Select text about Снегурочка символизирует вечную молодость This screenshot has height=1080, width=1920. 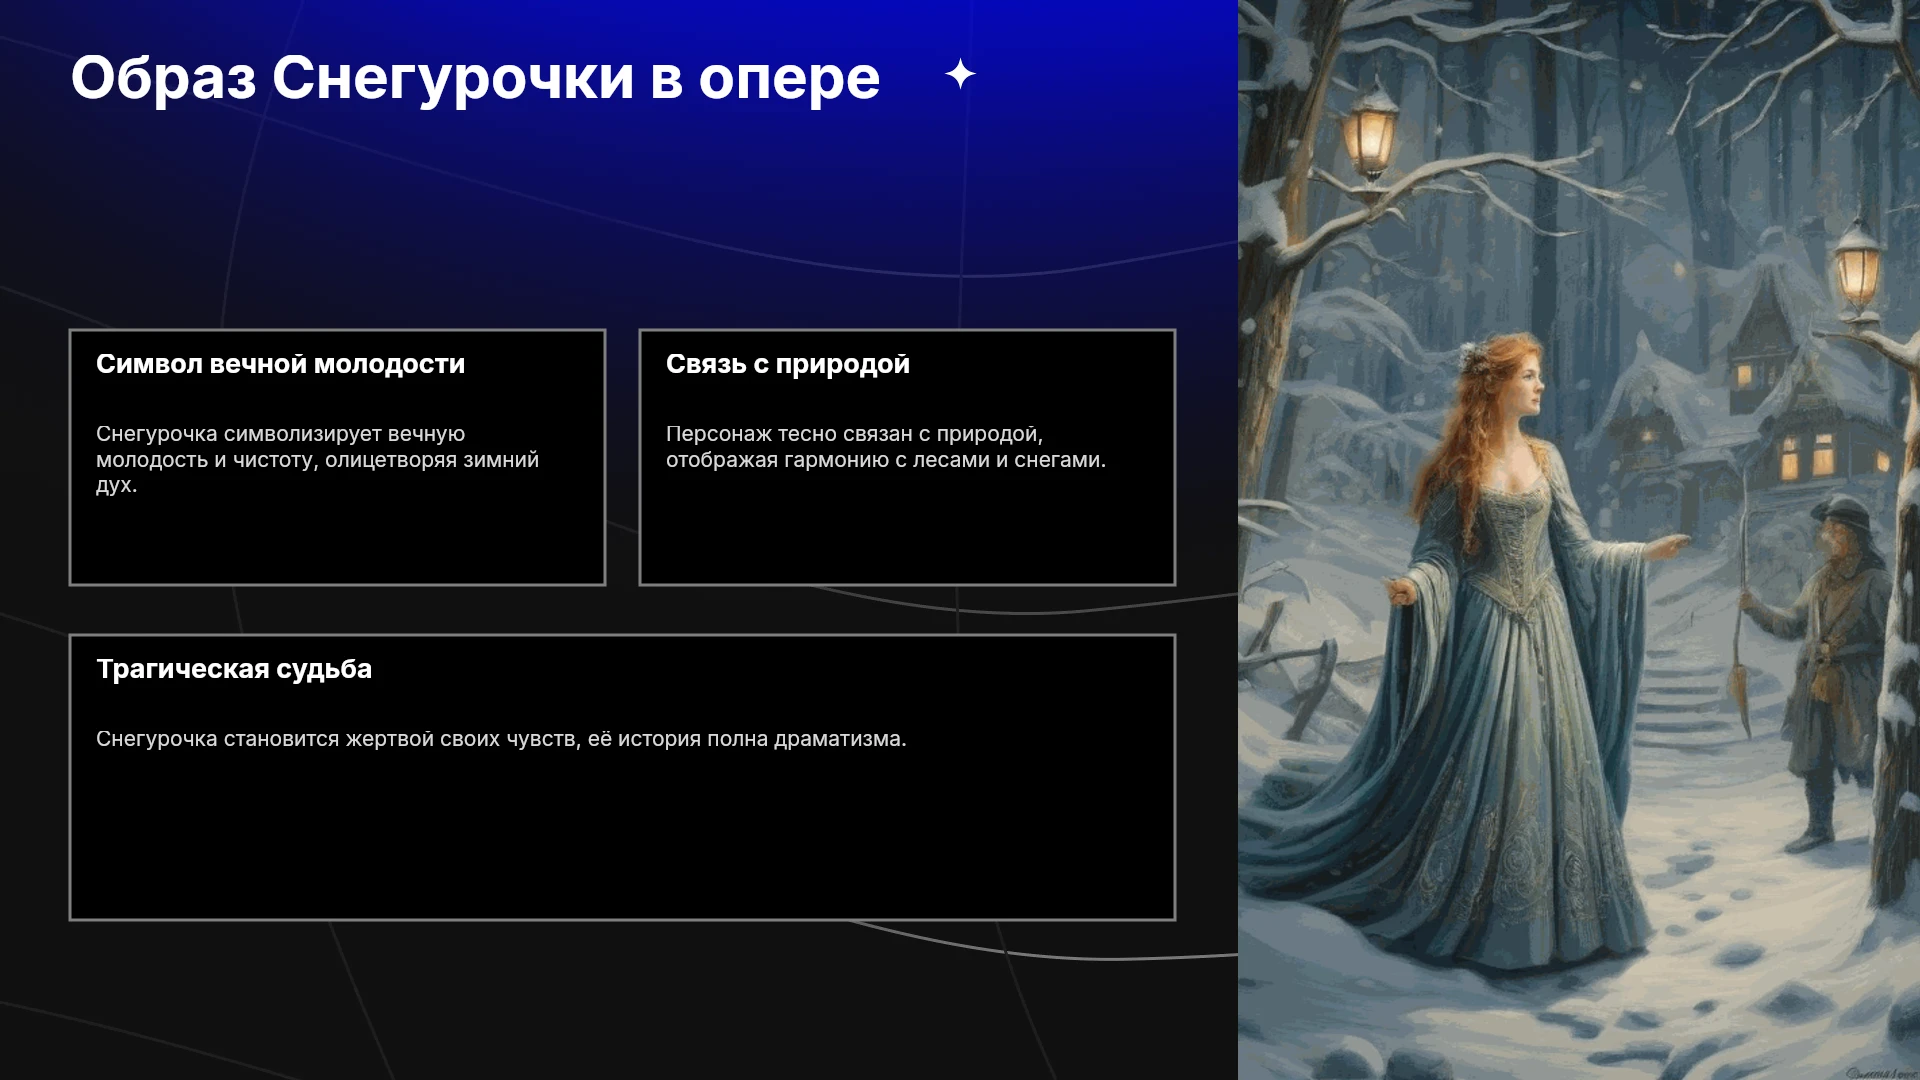318,460
